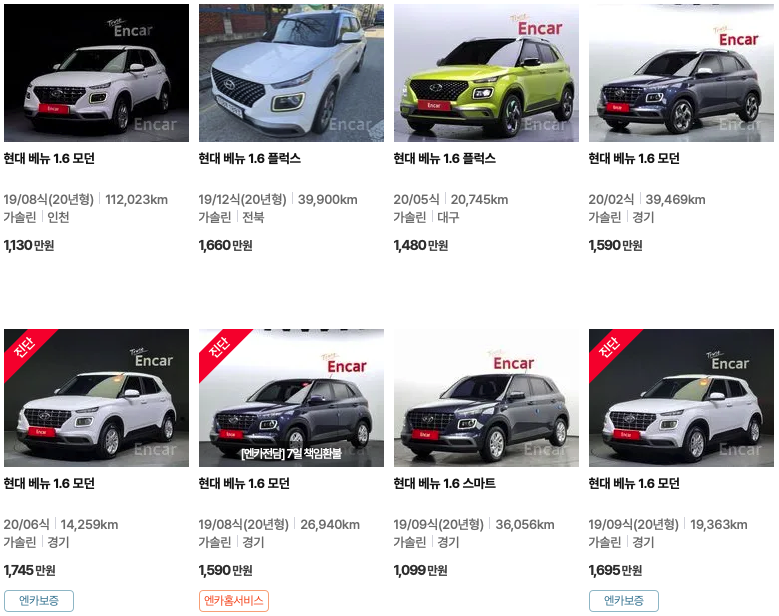Click the 엔카홈서비스 badge
The height and width of the screenshot is (616, 779).
[234, 601]
